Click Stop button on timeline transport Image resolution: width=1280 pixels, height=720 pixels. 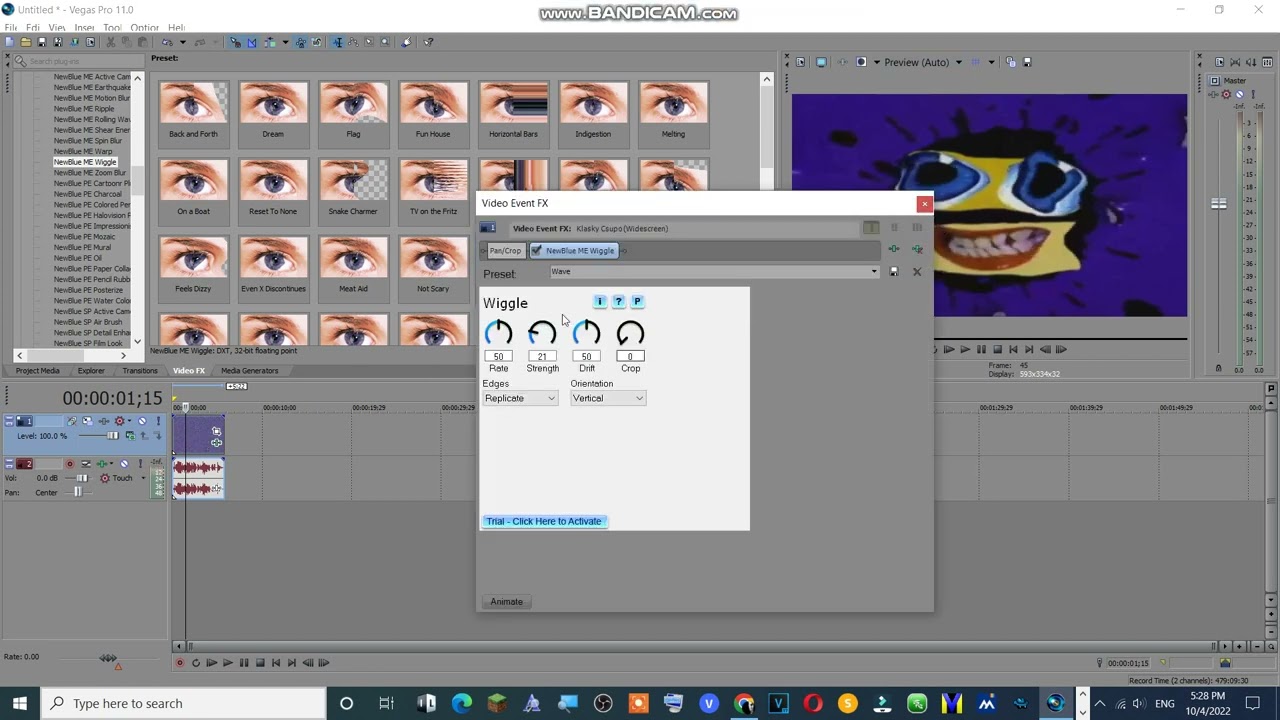(x=260, y=662)
